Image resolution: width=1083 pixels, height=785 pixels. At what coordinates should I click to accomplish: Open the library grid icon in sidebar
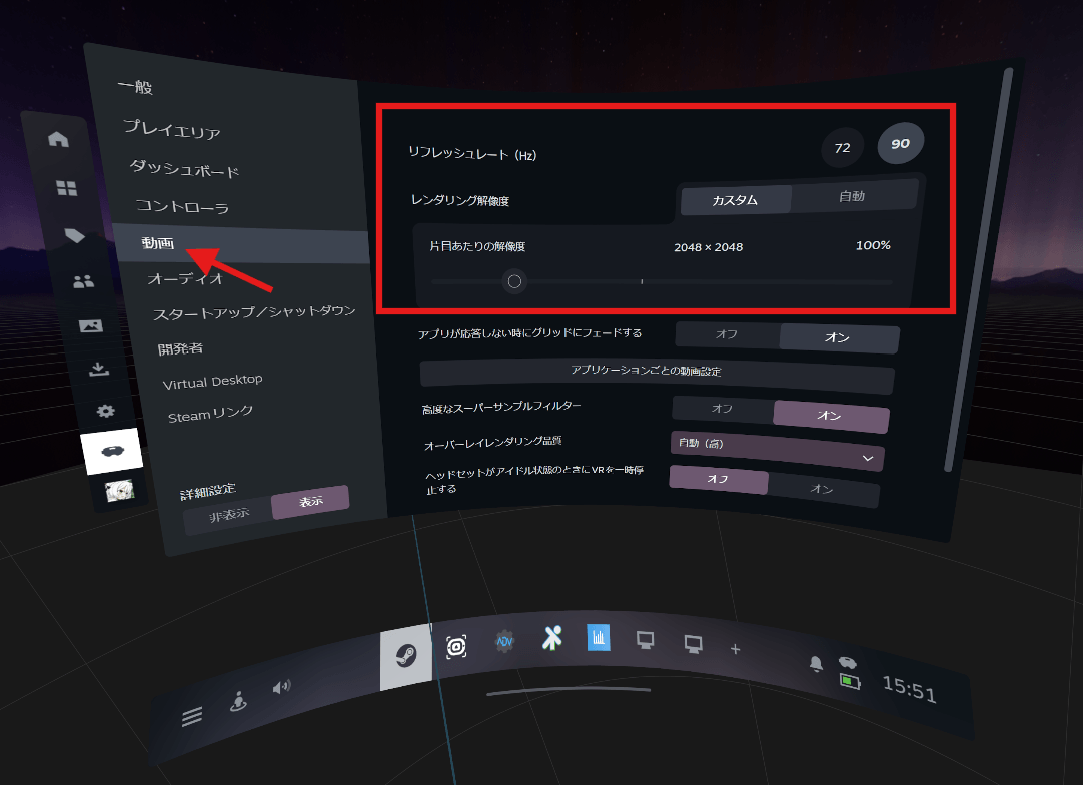[x=66, y=187]
